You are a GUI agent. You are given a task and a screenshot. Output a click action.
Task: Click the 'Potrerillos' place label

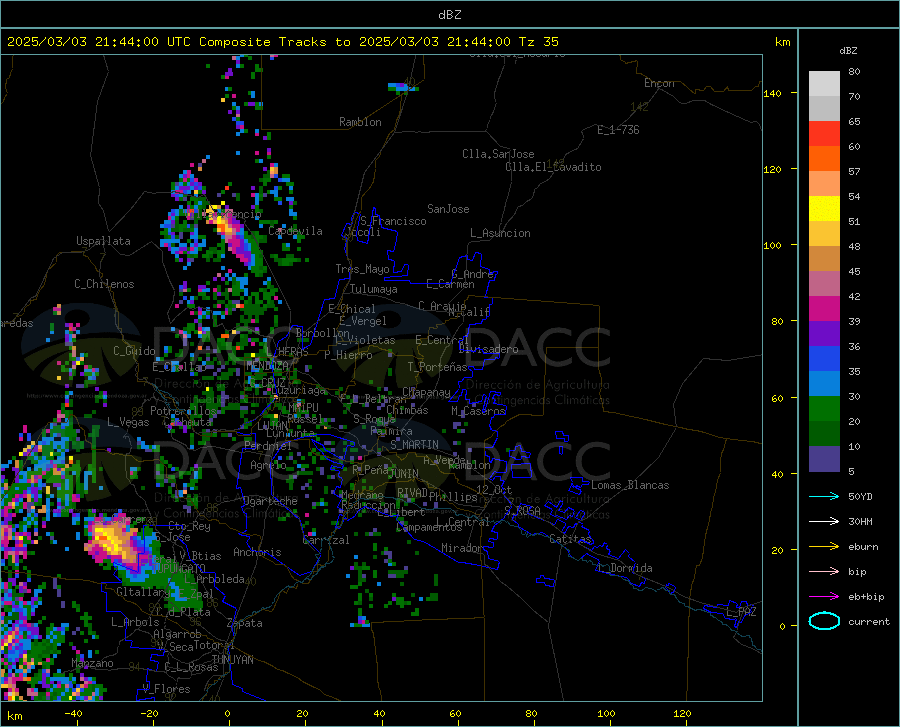183,411
